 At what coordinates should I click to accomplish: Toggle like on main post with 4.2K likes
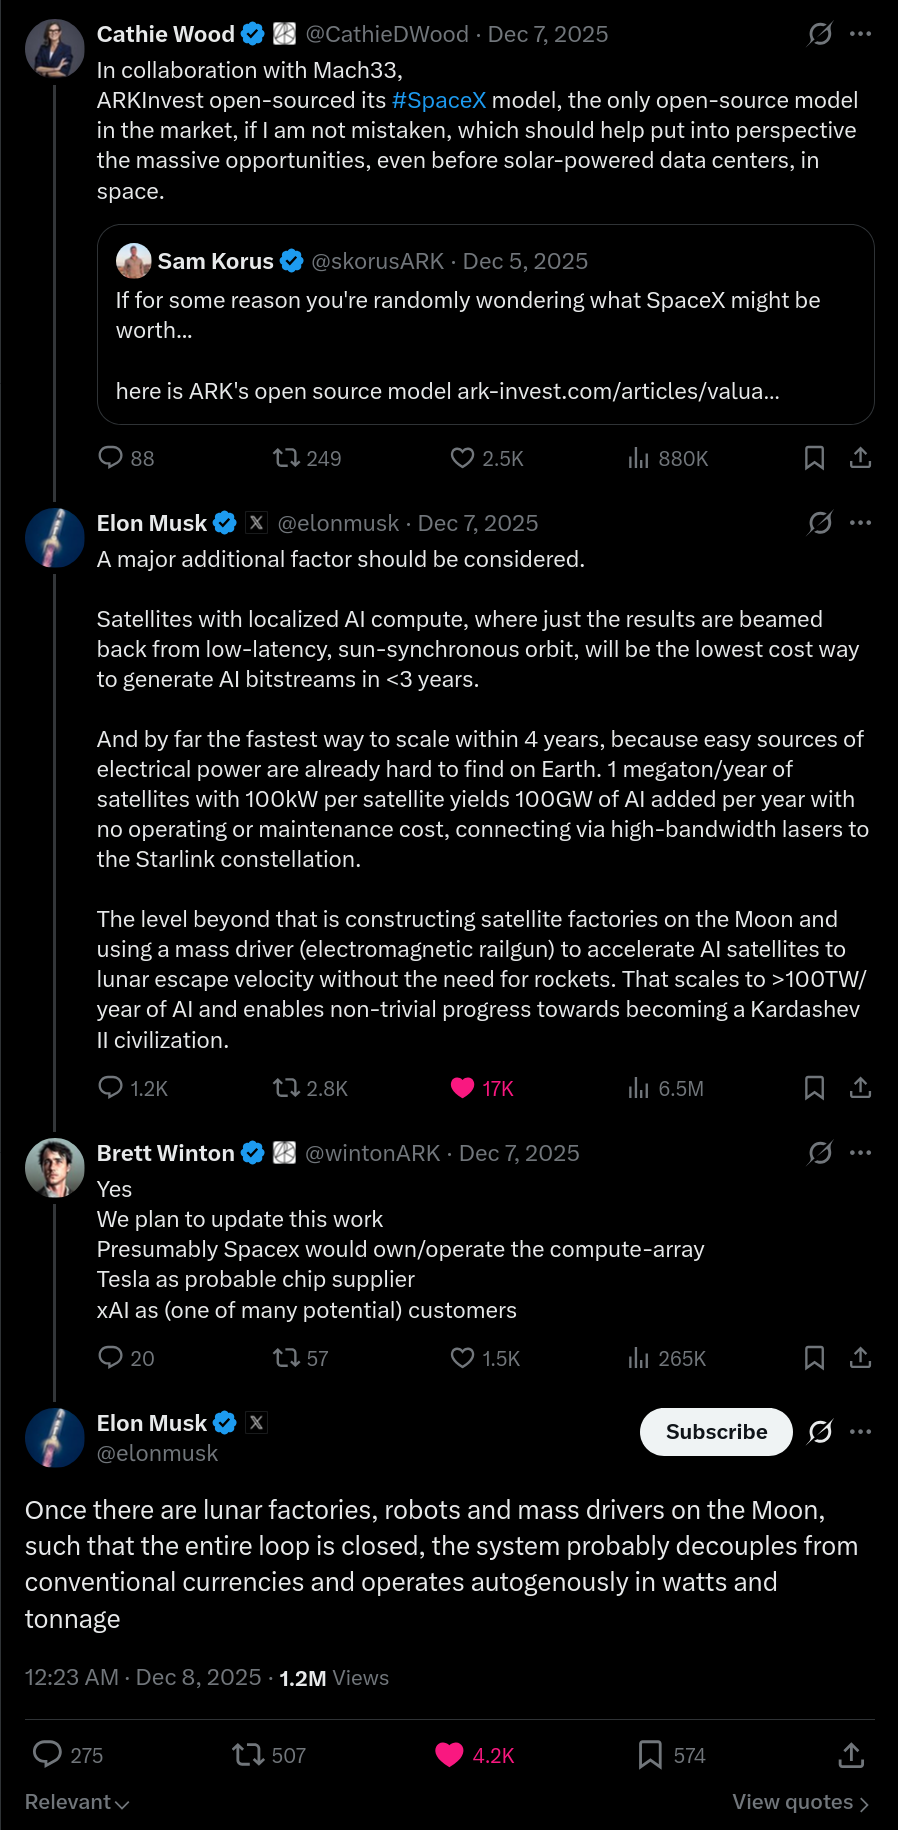[x=450, y=1755]
